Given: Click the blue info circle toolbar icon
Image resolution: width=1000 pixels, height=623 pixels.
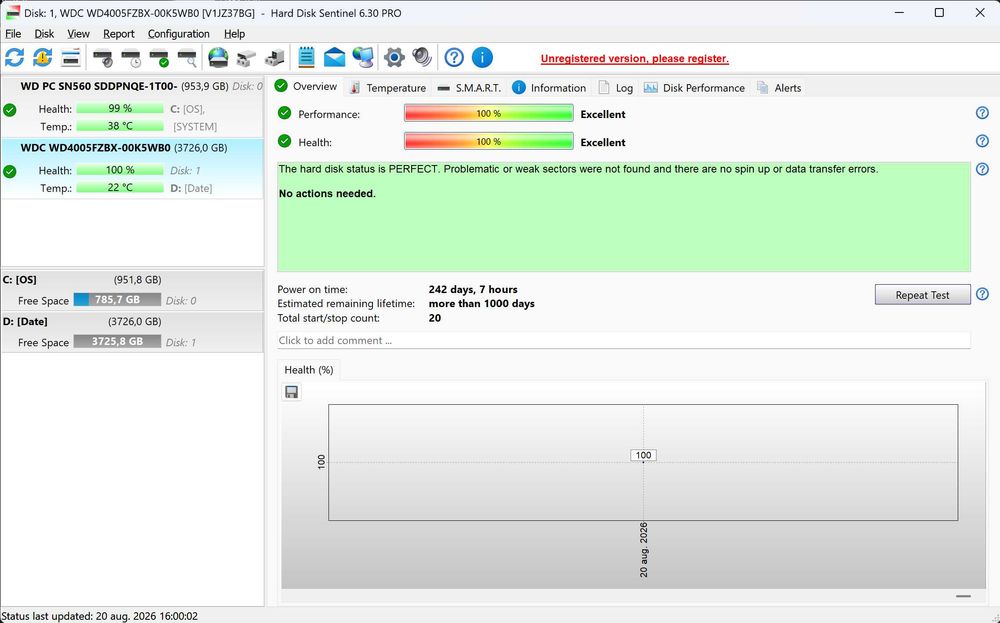Looking at the screenshot, I should 482,57.
